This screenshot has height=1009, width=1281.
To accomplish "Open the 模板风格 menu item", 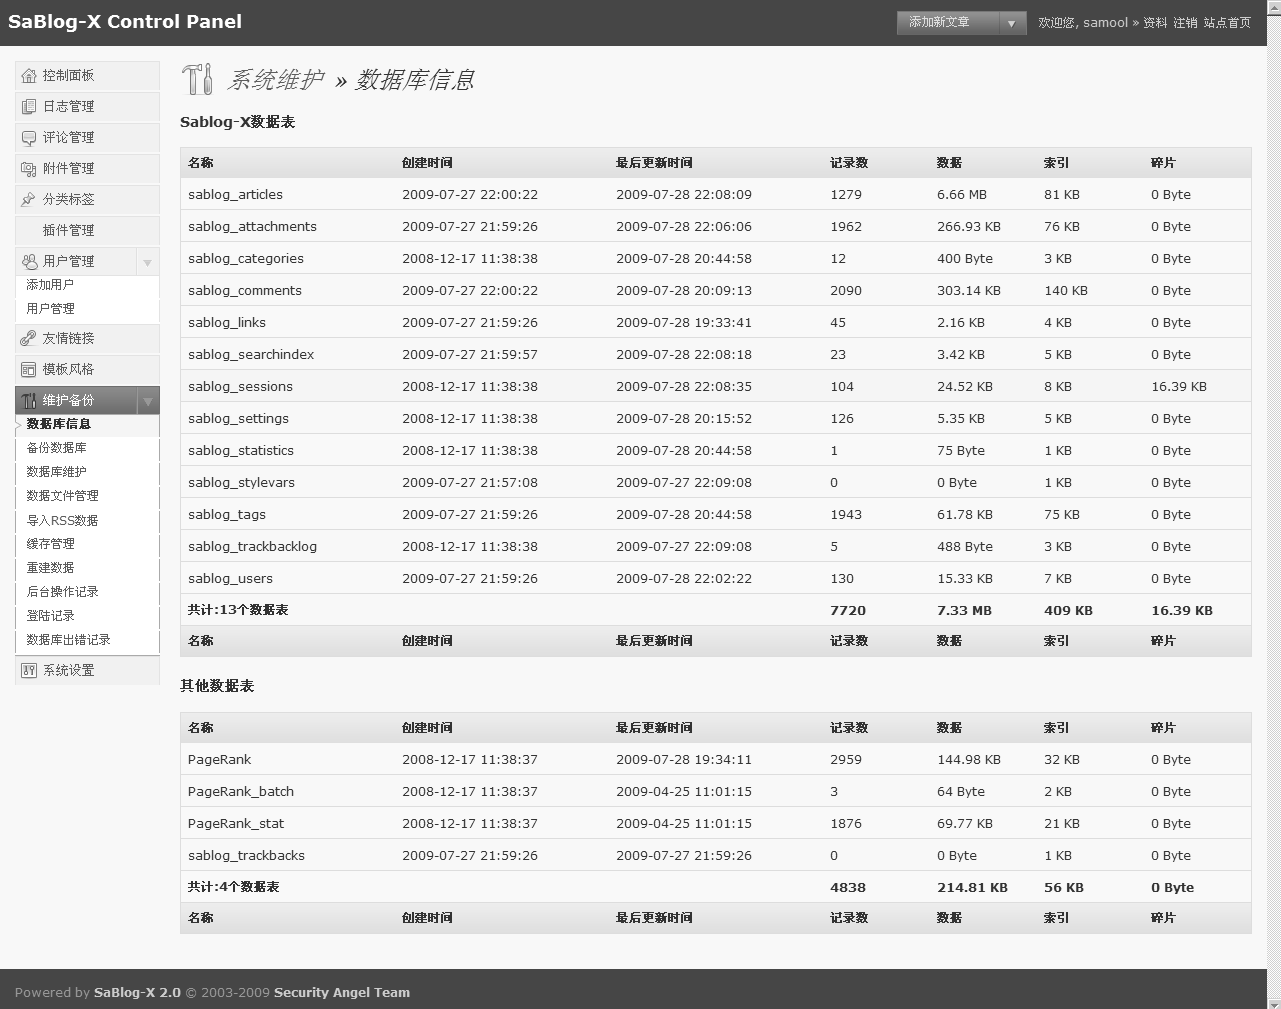I will click(87, 370).
